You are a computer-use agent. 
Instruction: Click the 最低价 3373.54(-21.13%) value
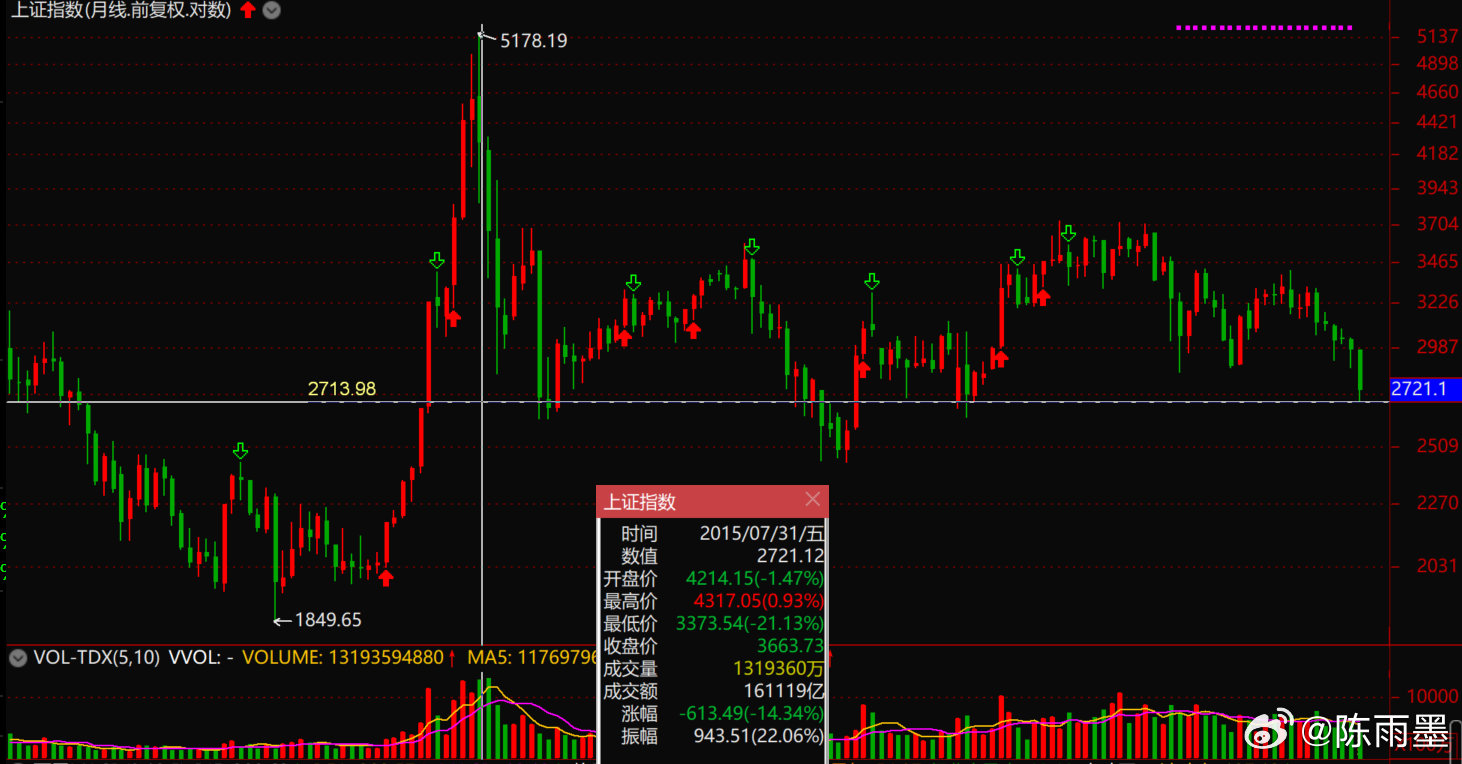[750, 624]
